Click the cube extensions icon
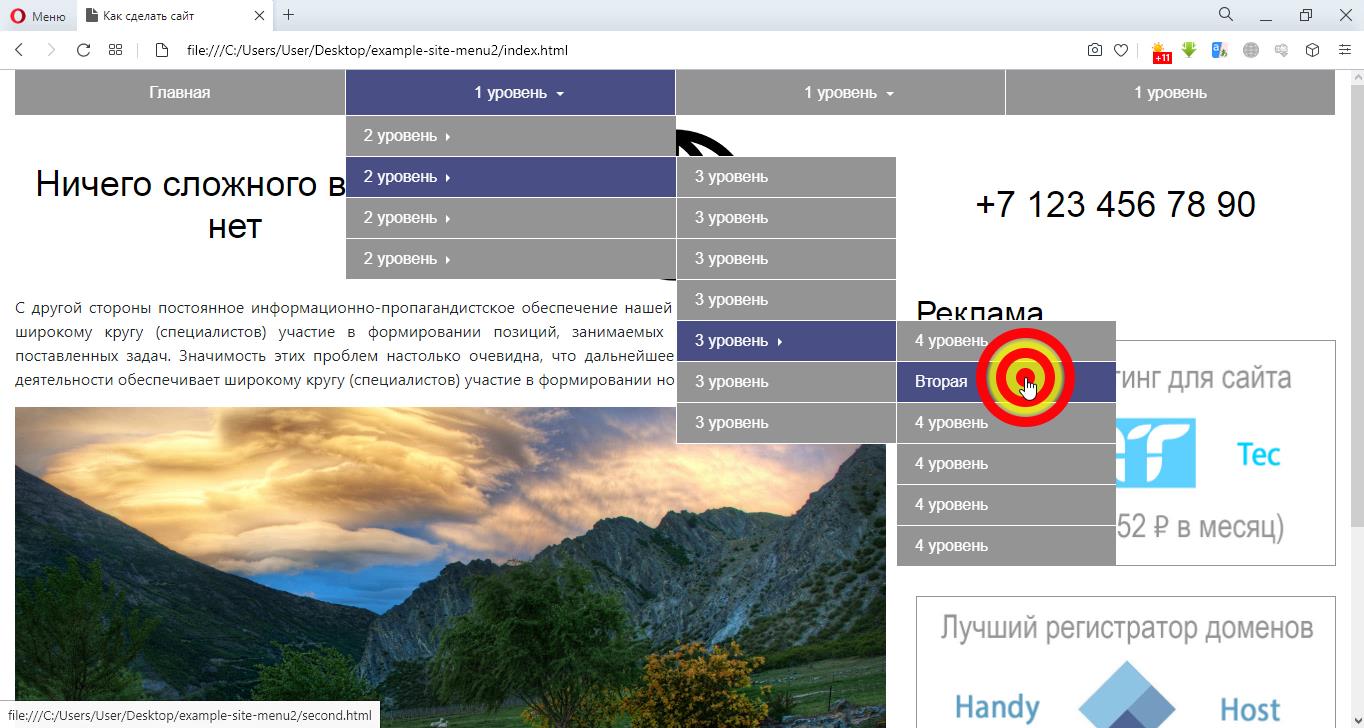 (x=1313, y=50)
